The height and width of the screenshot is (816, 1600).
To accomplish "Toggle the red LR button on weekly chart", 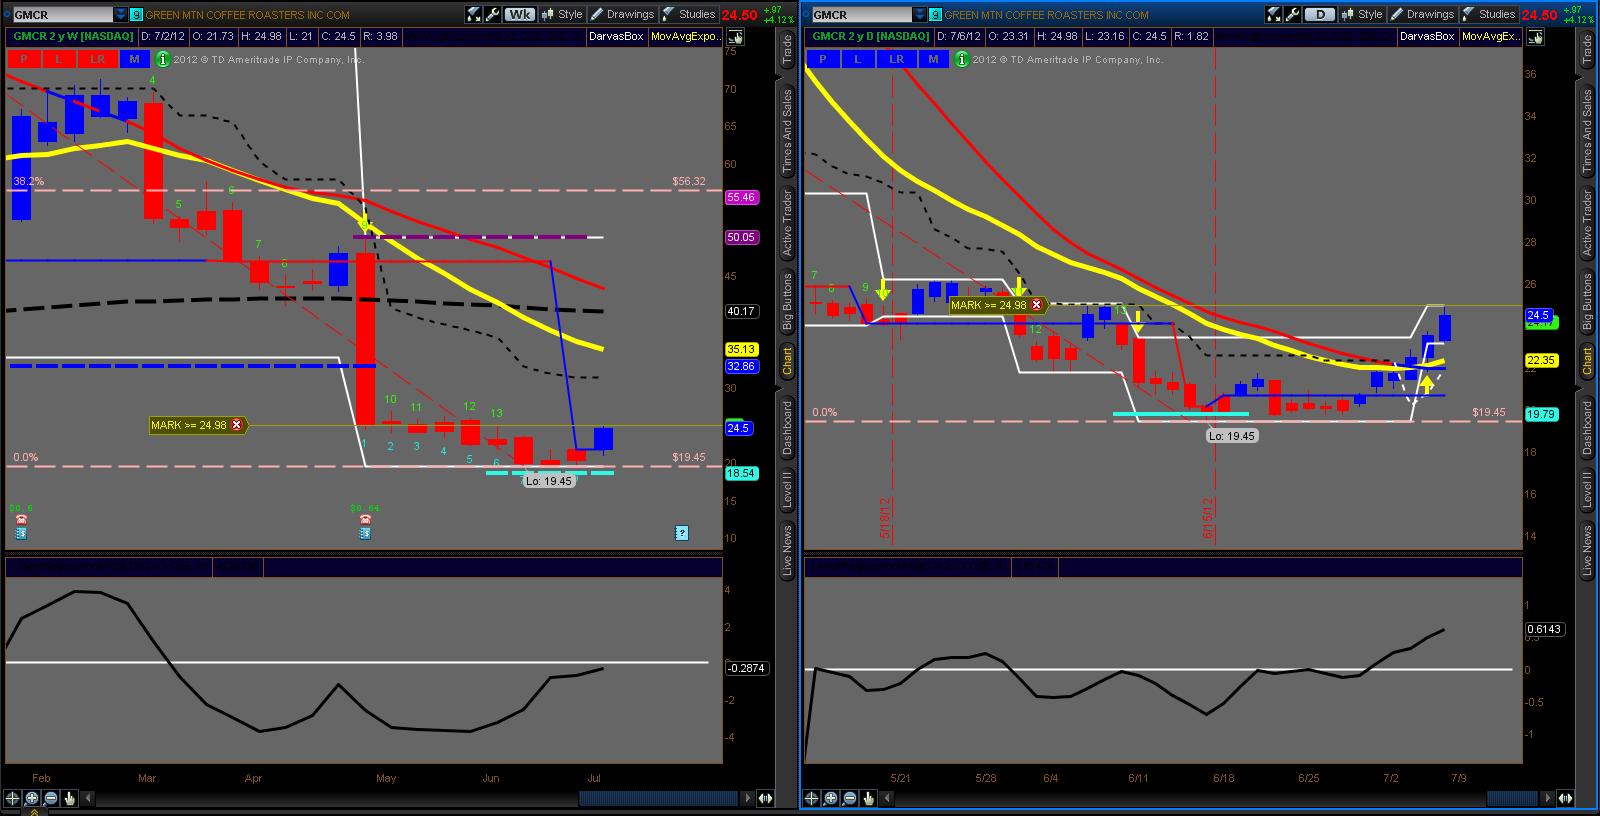I will (97, 59).
